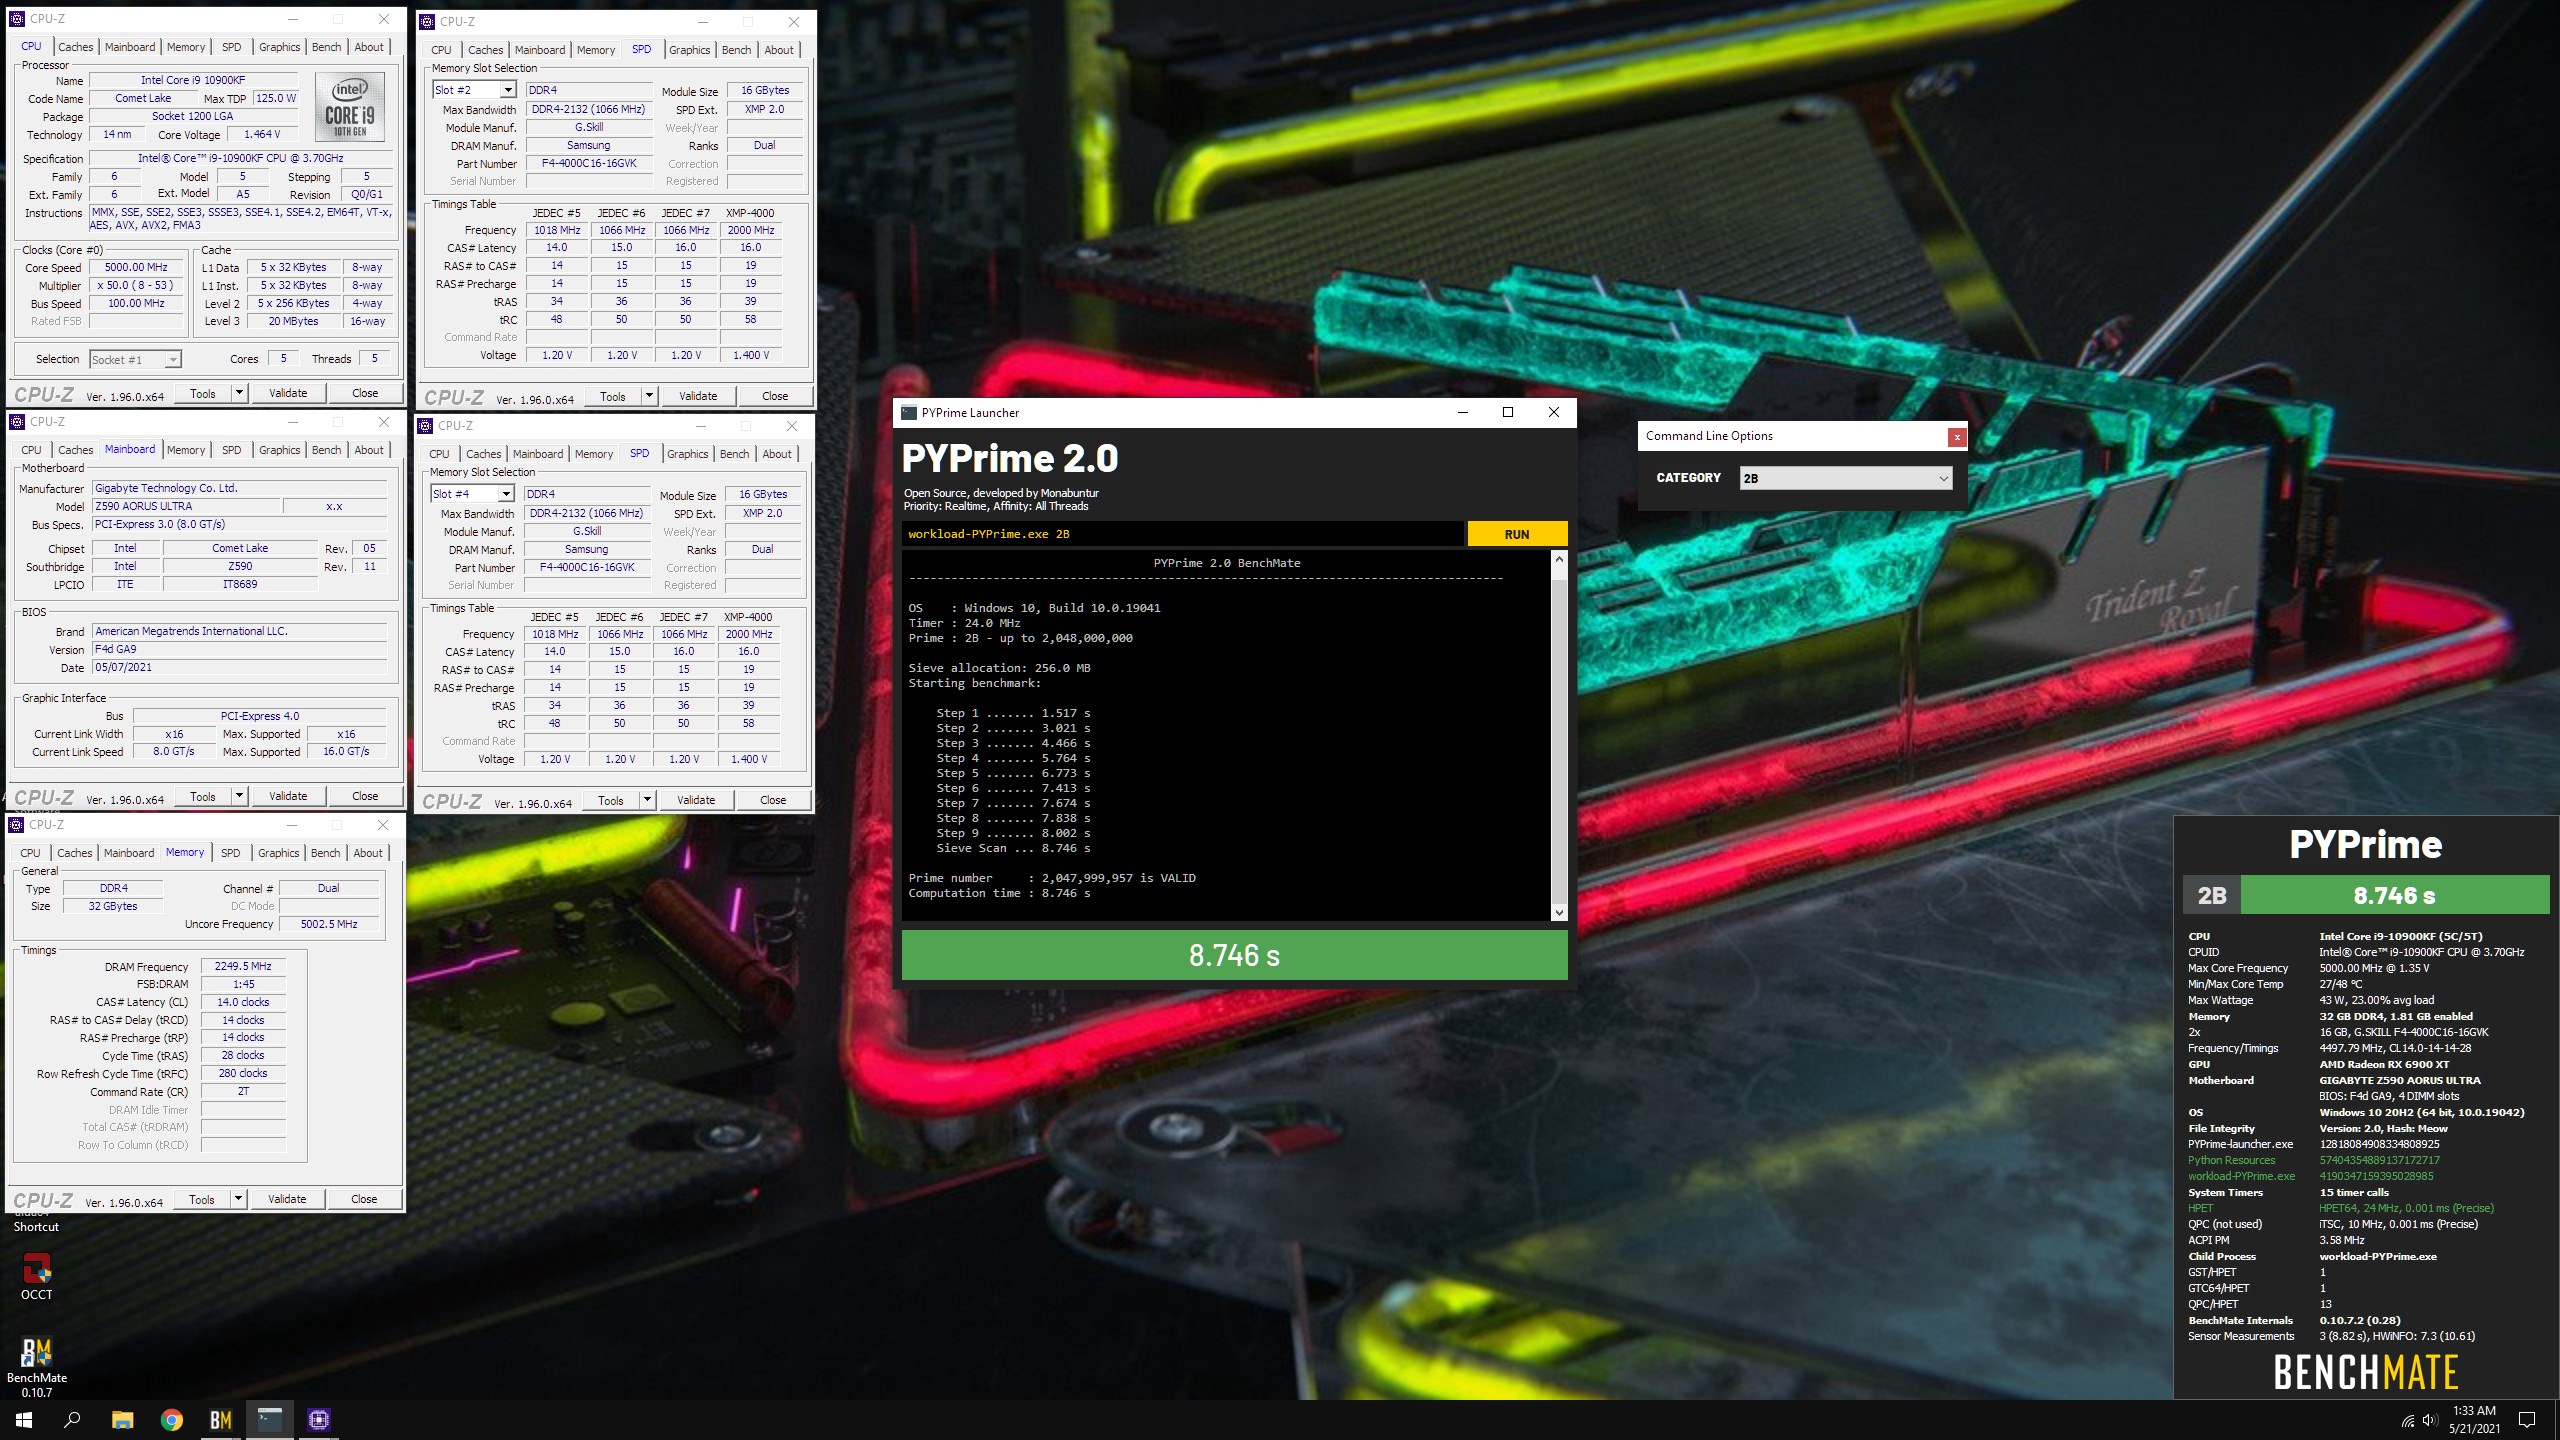Click Model field Z590 AORUS ULTRA
The width and height of the screenshot is (2560, 1440).
point(184,506)
